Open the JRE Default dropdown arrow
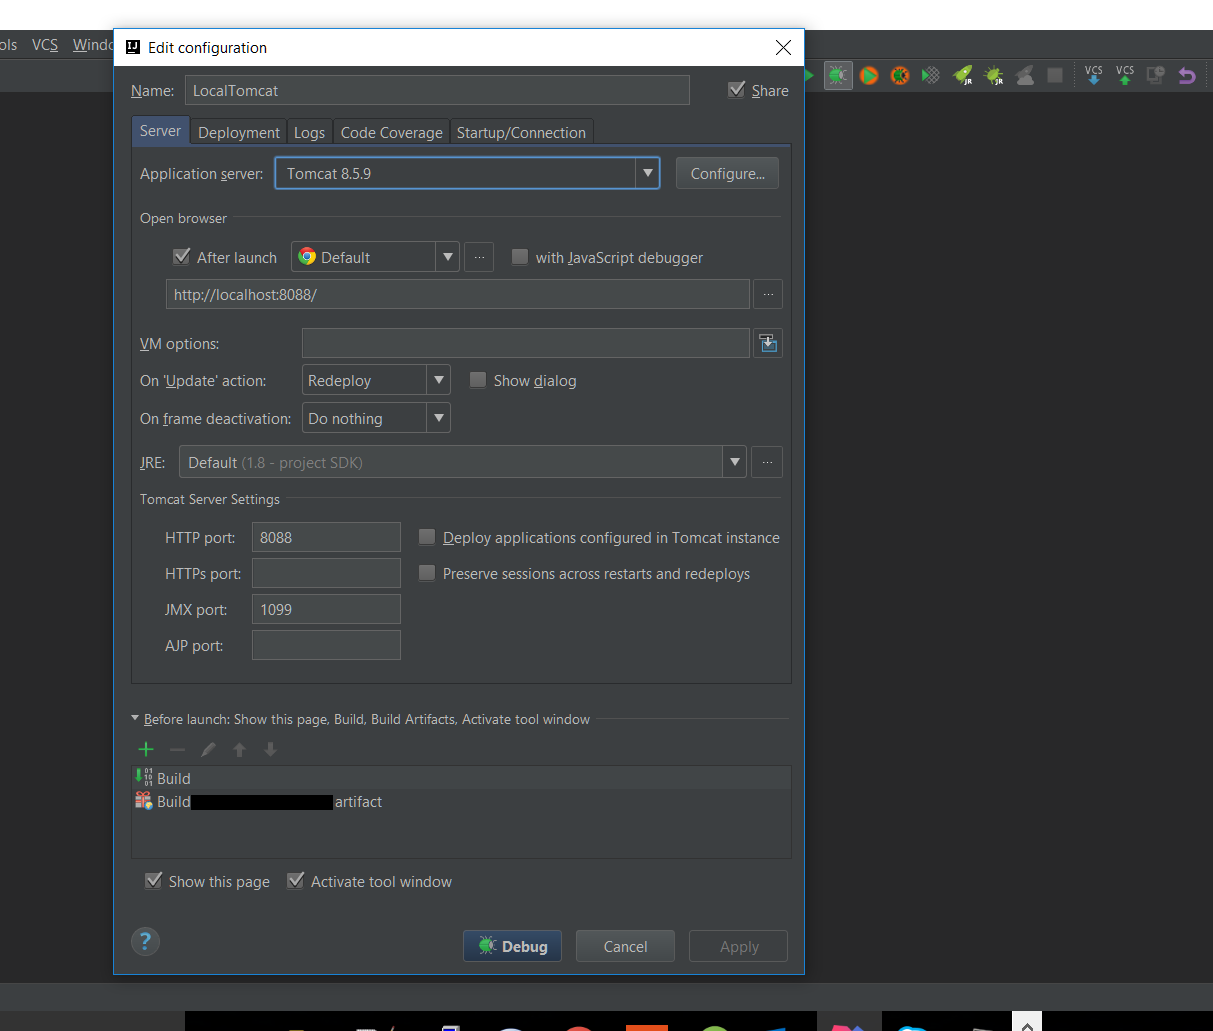Viewport: 1213px width, 1031px height. click(x=735, y=462)
